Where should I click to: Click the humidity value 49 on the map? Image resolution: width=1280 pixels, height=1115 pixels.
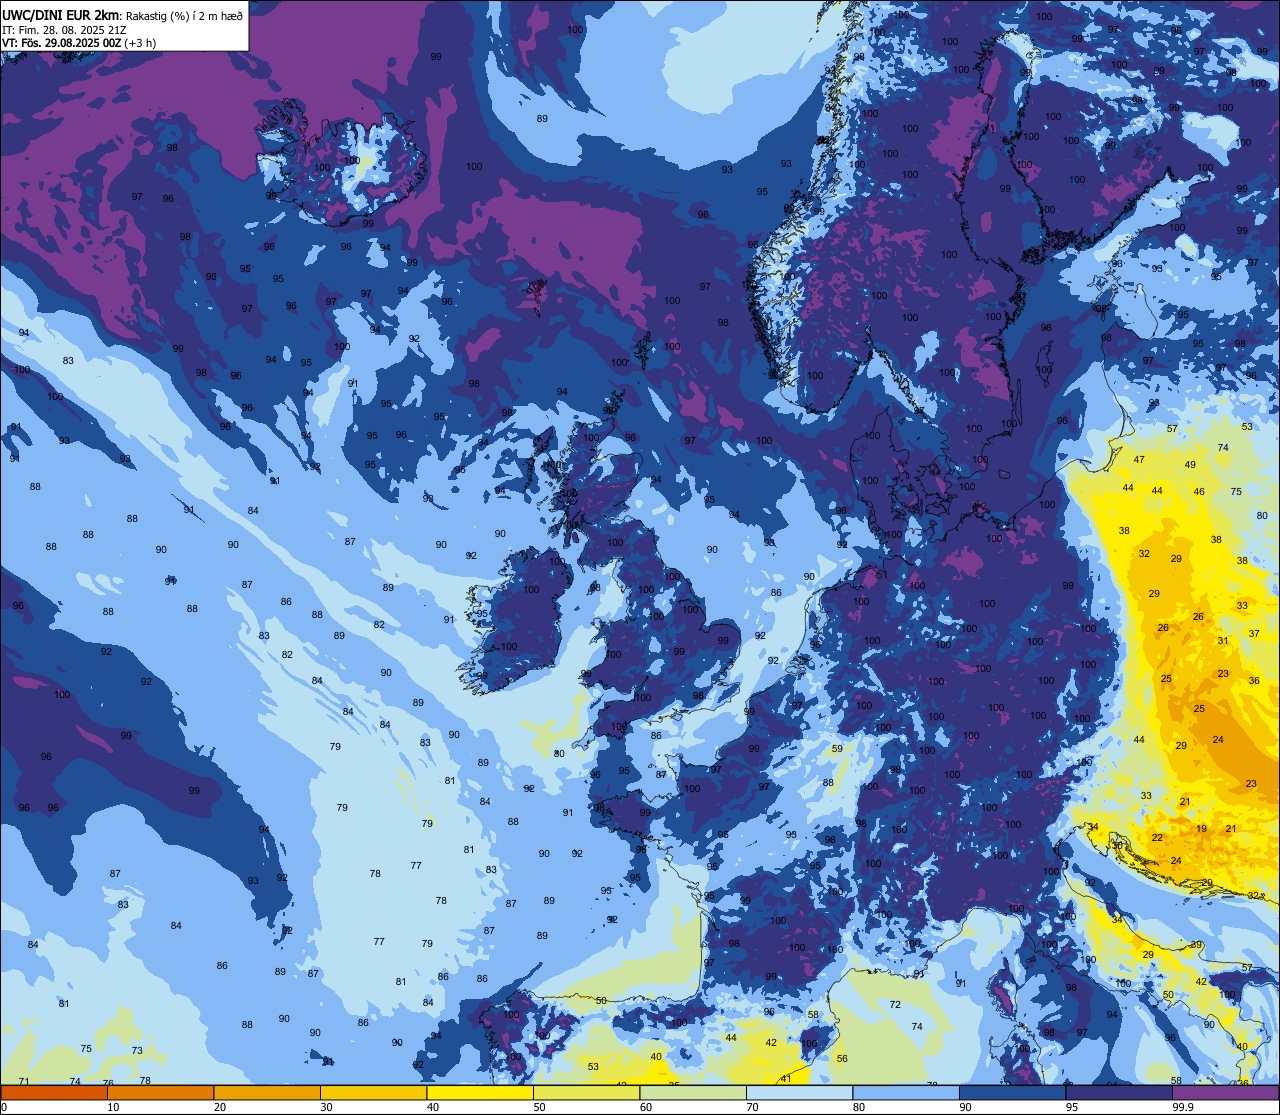tap(1190, 465)
